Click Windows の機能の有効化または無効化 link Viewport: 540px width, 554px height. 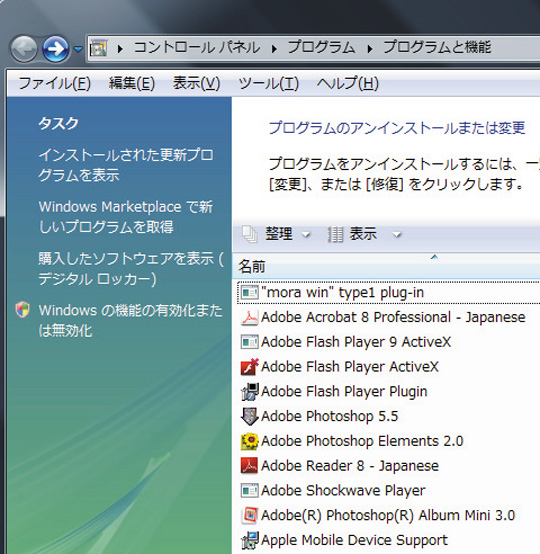coord(130,321)
